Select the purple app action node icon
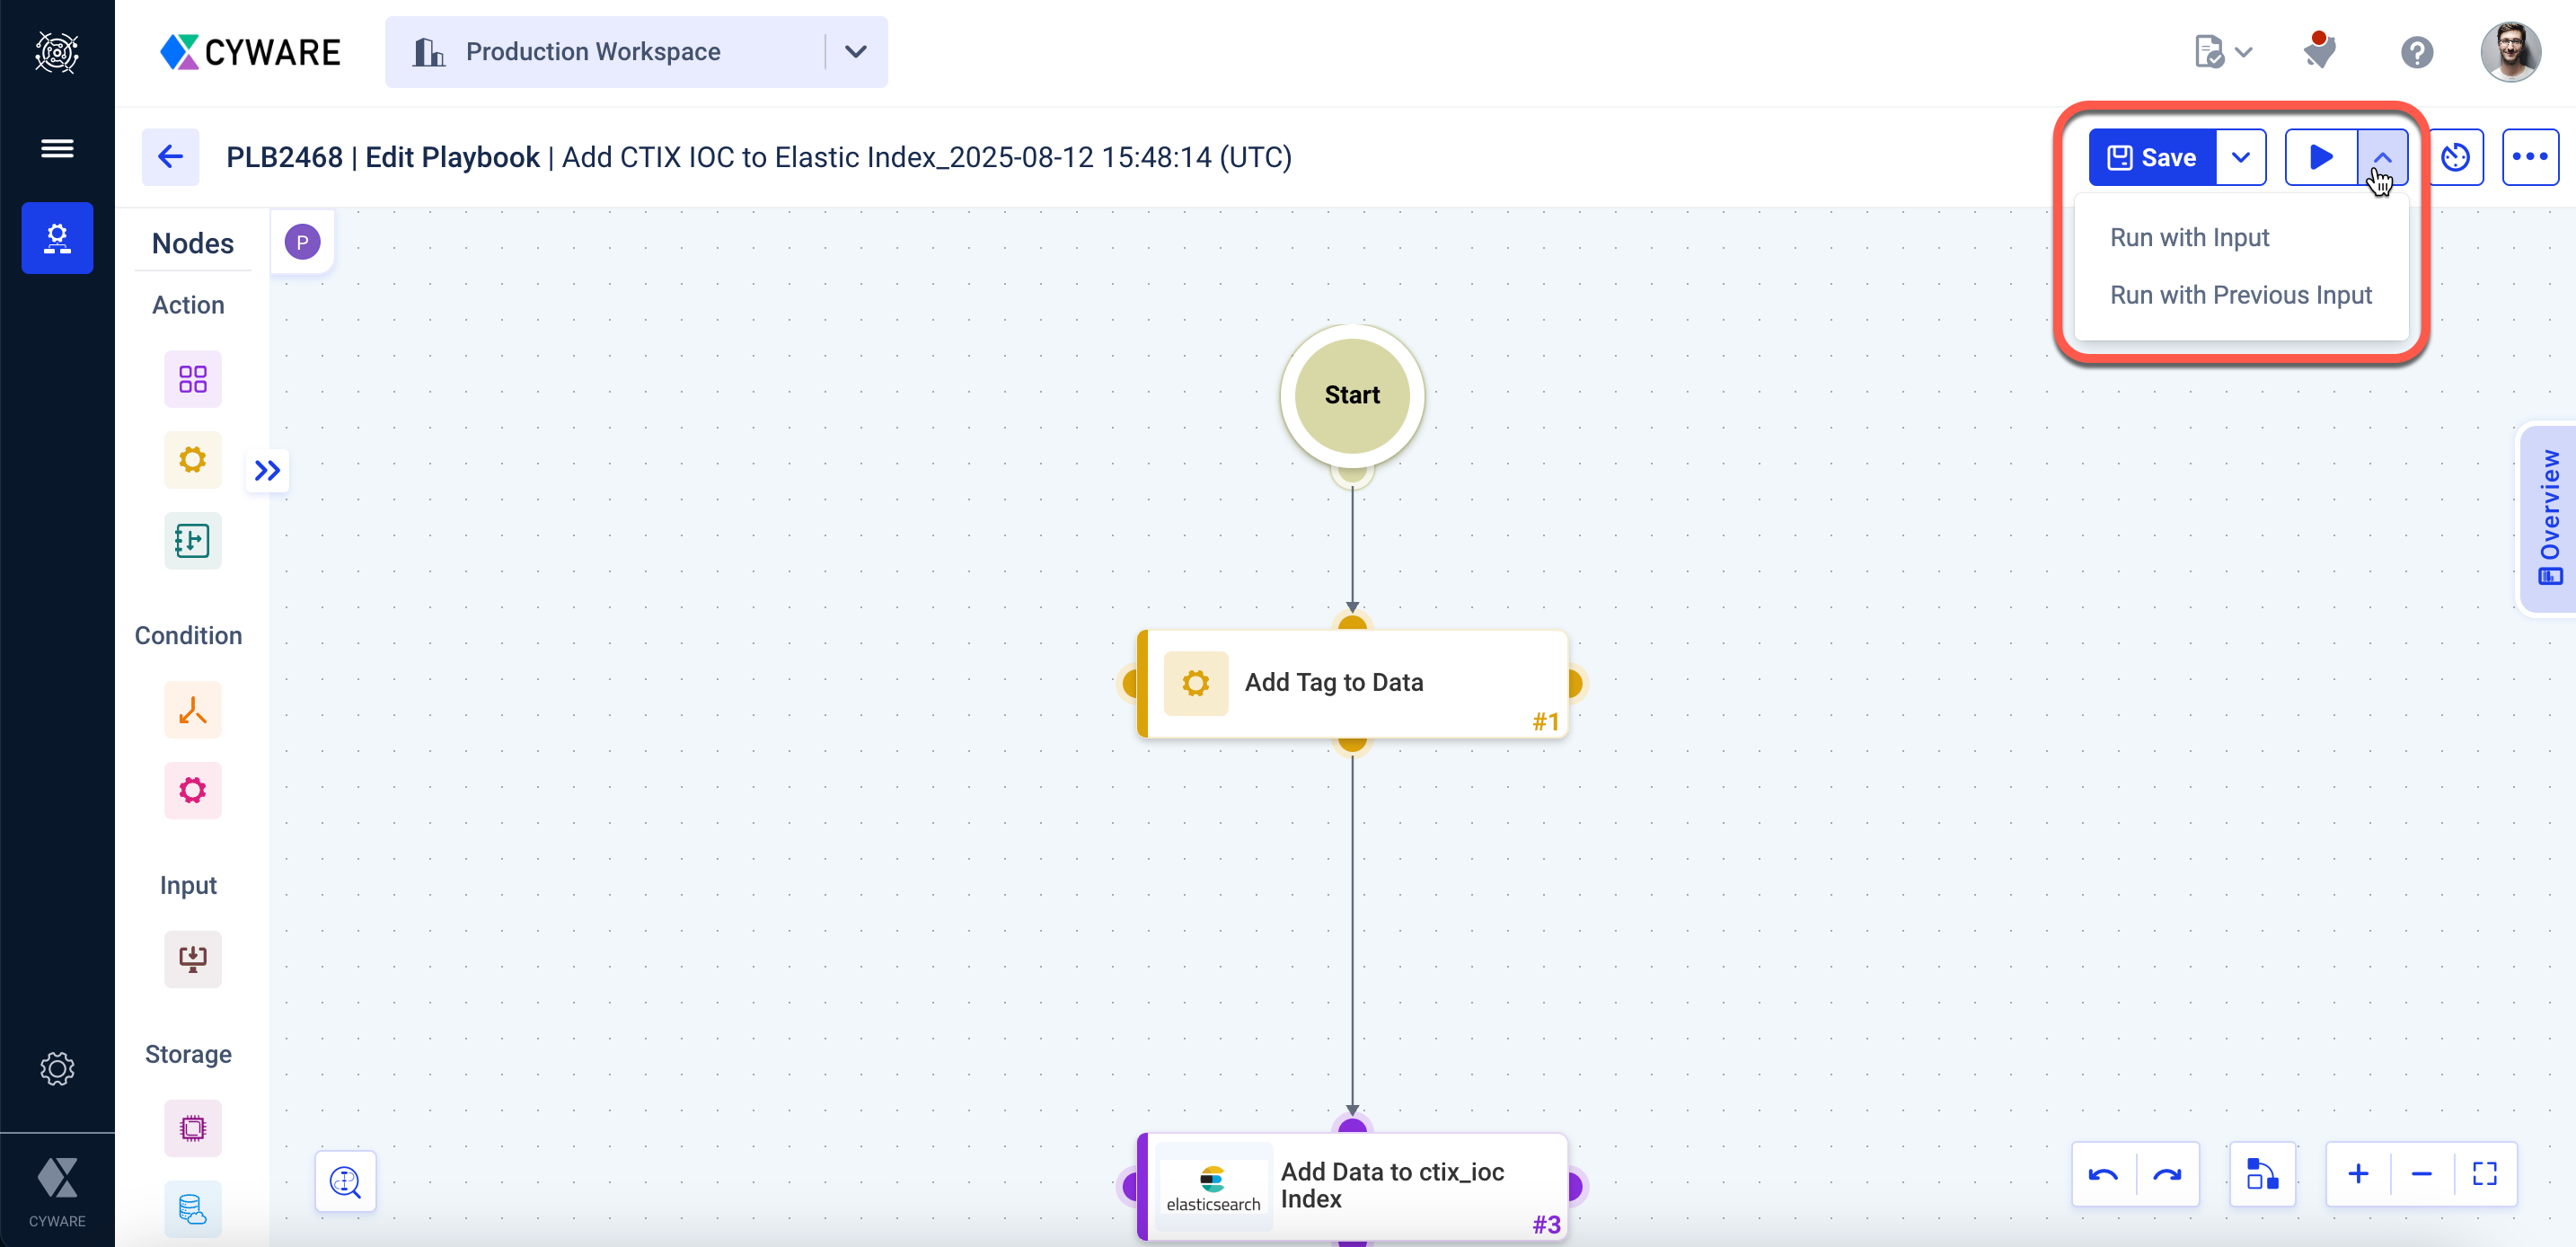This screenshot has height=1247, width=2576. click(192, 379)
